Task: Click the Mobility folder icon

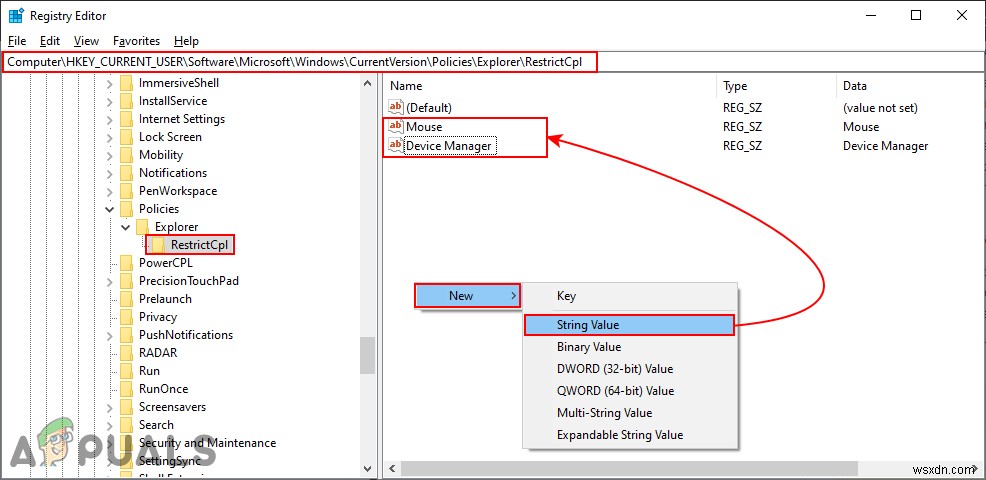Action: tap(127, 155)
